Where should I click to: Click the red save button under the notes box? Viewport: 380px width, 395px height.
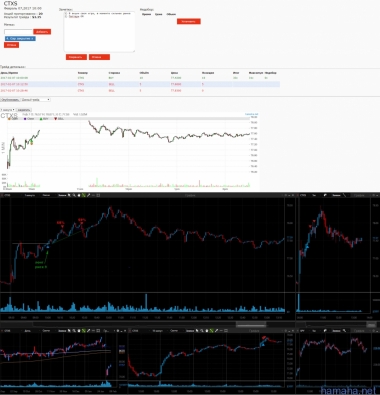[76, 57]
